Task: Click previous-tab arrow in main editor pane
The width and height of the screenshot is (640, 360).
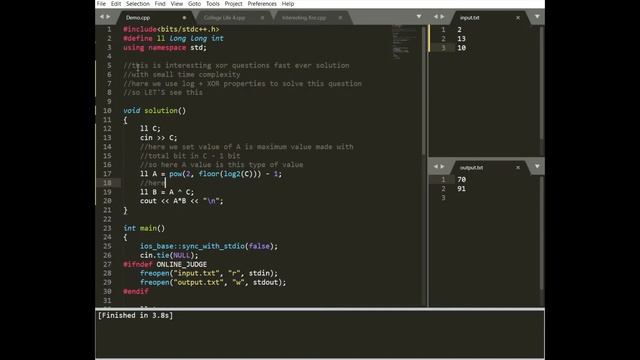Action: point(102,17)
